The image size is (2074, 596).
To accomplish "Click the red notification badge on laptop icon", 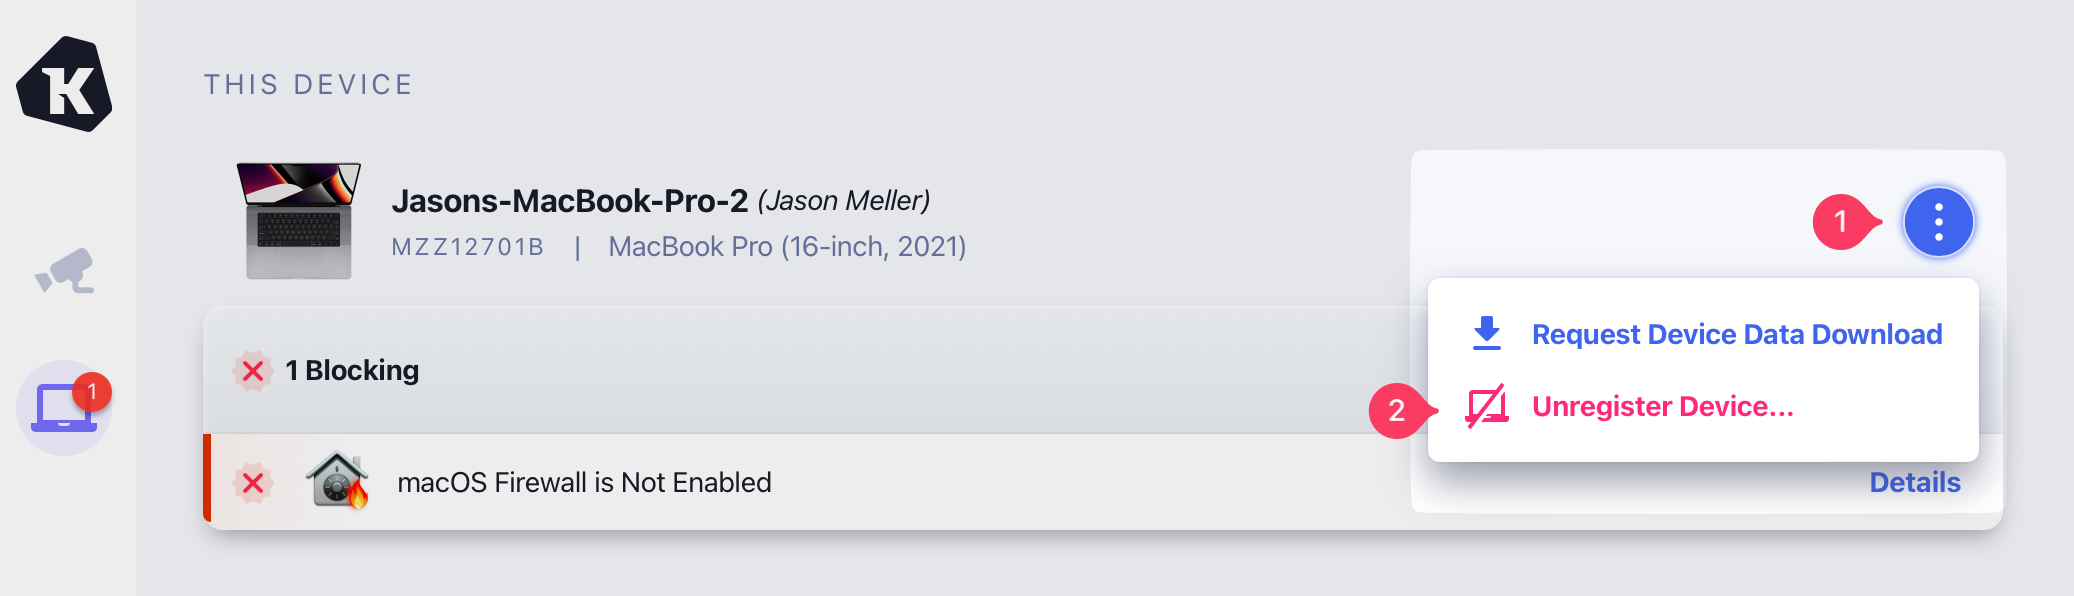I will pyautogui.click(x=92, y=392).
